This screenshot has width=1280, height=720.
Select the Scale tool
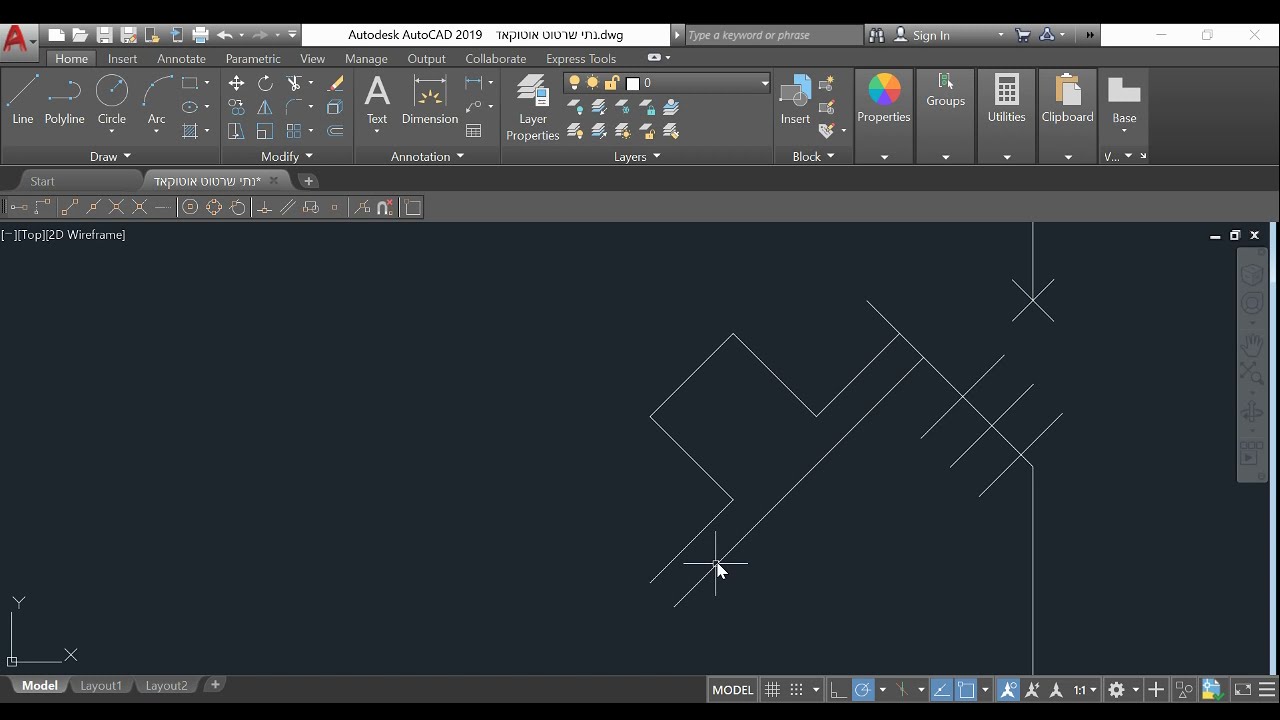(265, 131)
